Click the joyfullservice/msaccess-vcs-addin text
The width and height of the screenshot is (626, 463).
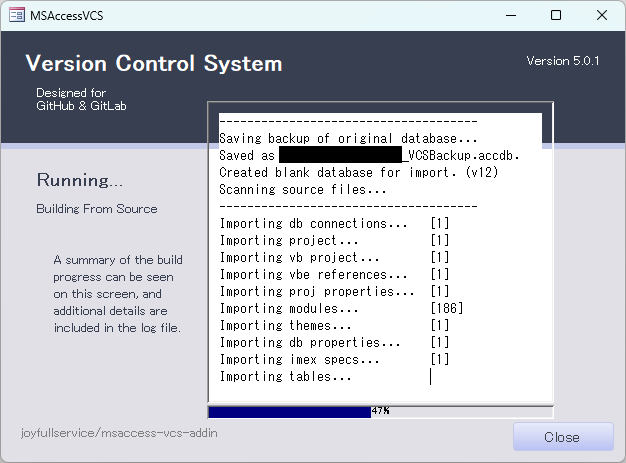point(119,433)
